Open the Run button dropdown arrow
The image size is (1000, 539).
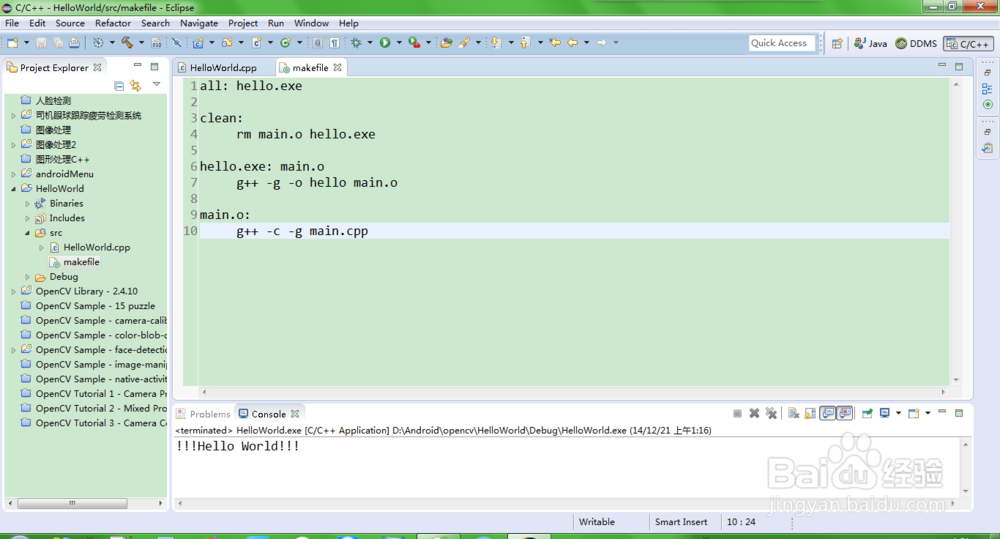(399, 43)
